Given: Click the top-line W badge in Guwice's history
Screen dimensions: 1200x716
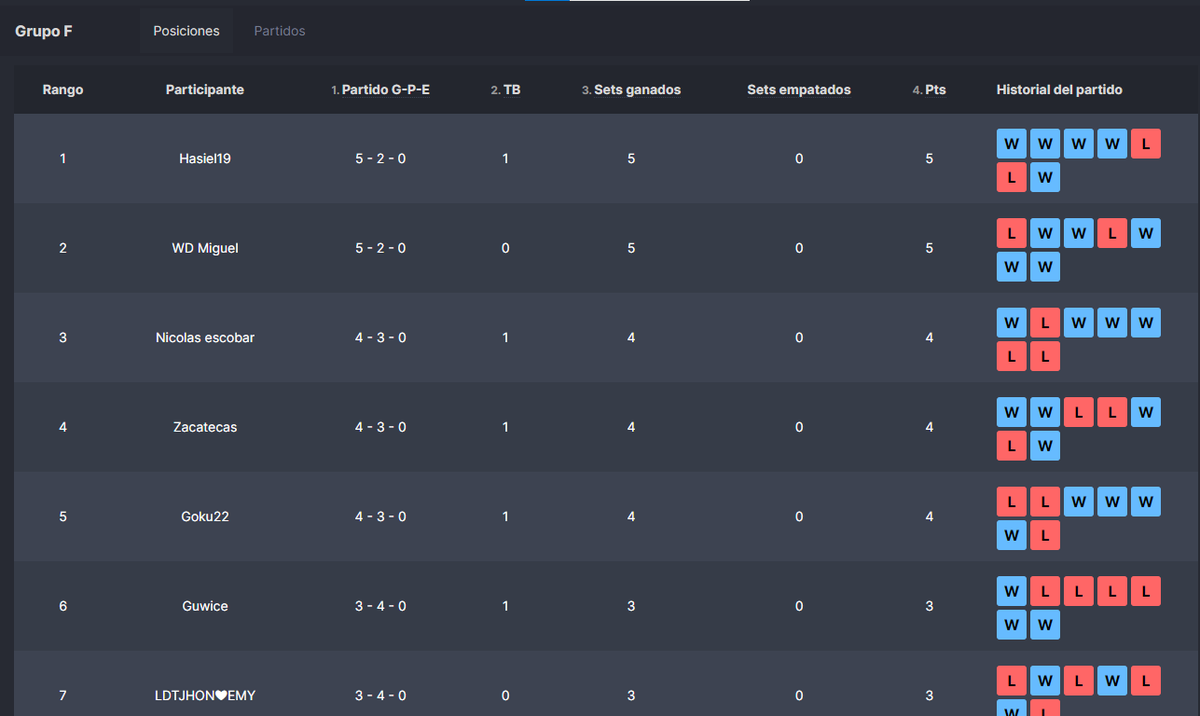Looking at the screenshot, I should [1011, 591].
